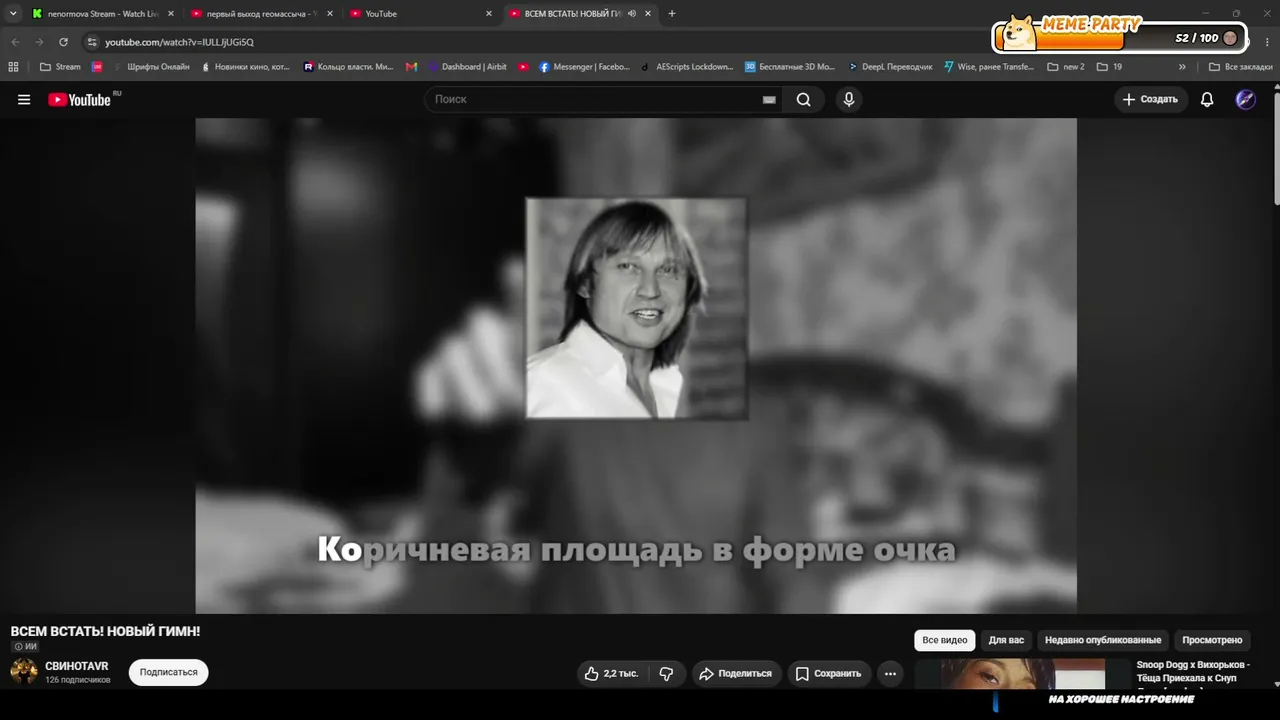The height and width of the screenshot is (720, 1280).
Task: Open the Бесплатные 3D Mo... bookmark
Action: pos(790,67)
